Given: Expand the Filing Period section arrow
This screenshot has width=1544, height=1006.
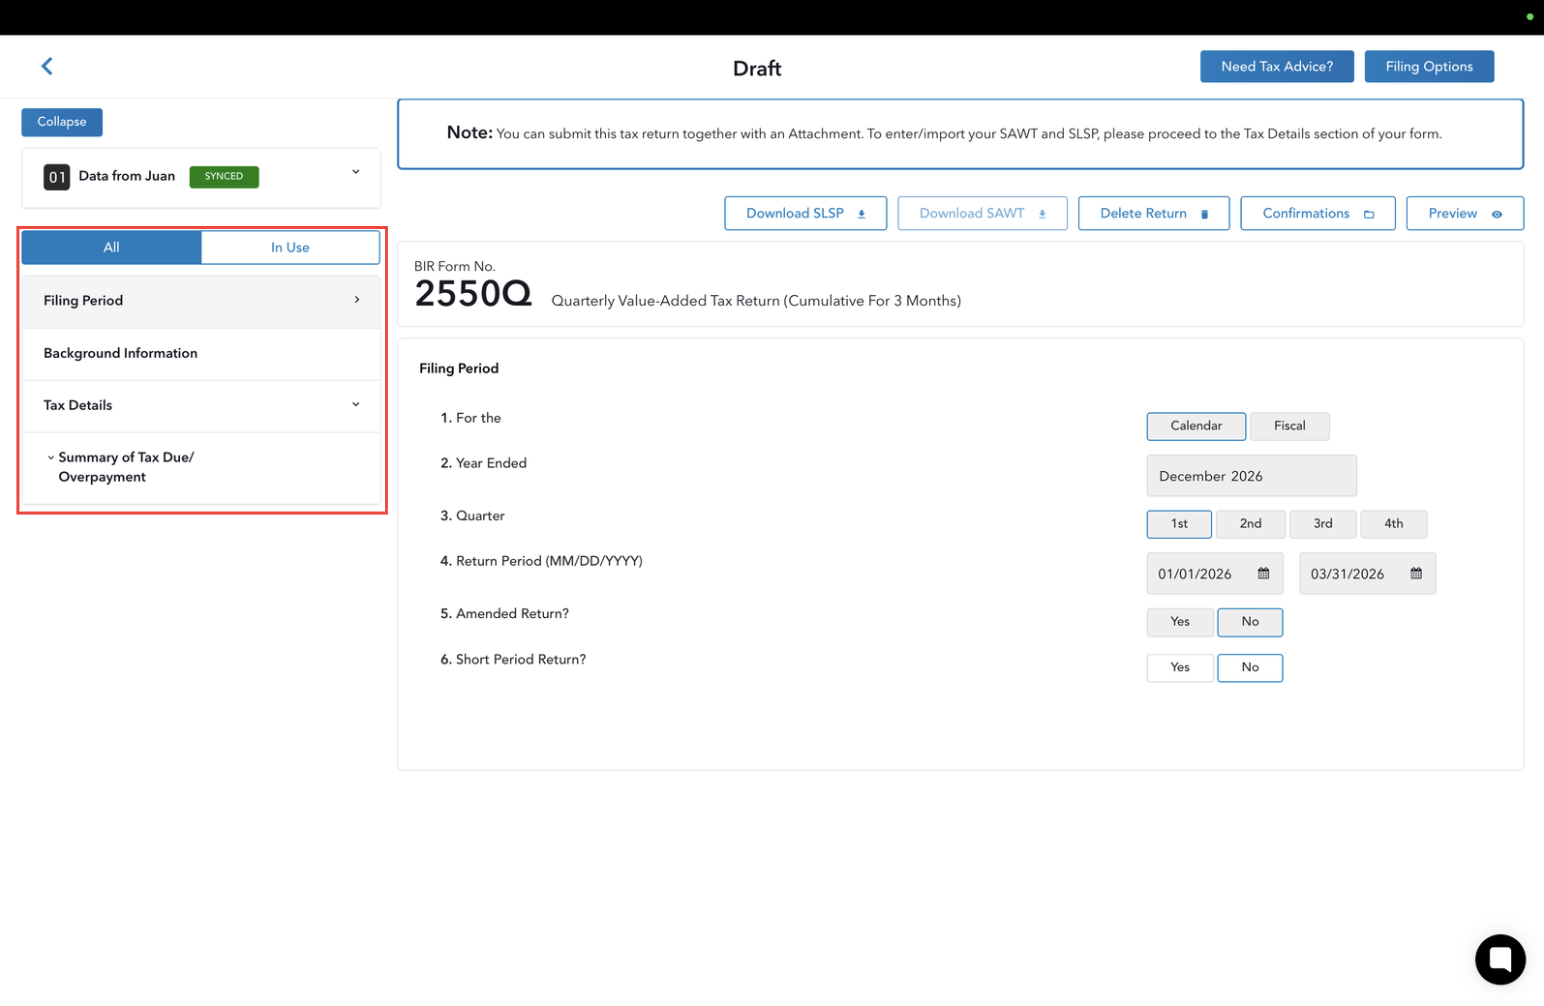Looking at the screenshot, I should pos(357,300).
